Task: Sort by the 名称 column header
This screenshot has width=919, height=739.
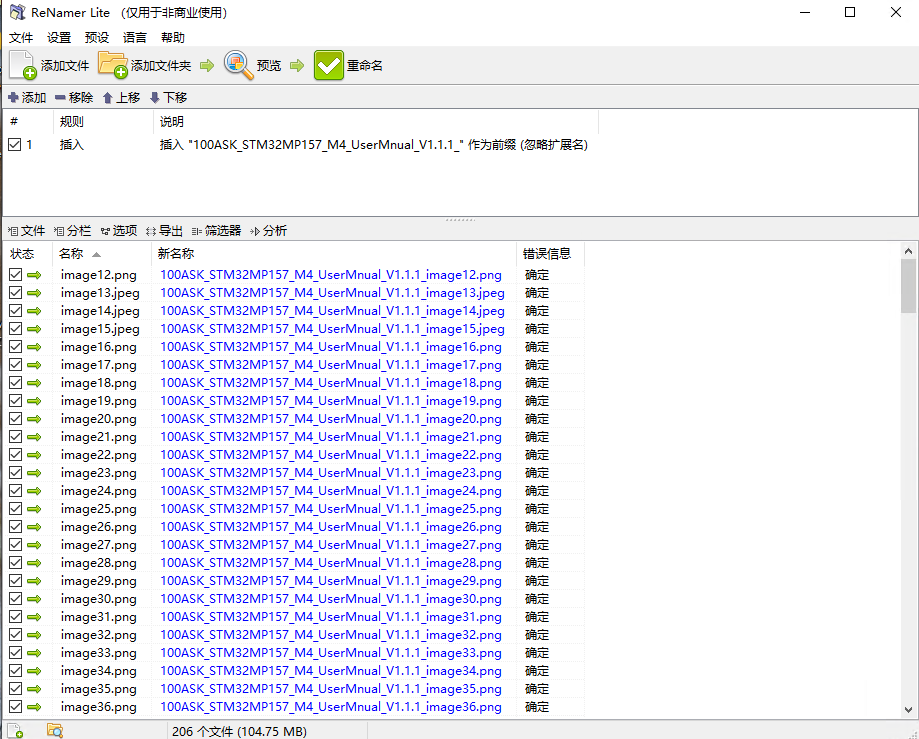Action: [x=102, y=254]
